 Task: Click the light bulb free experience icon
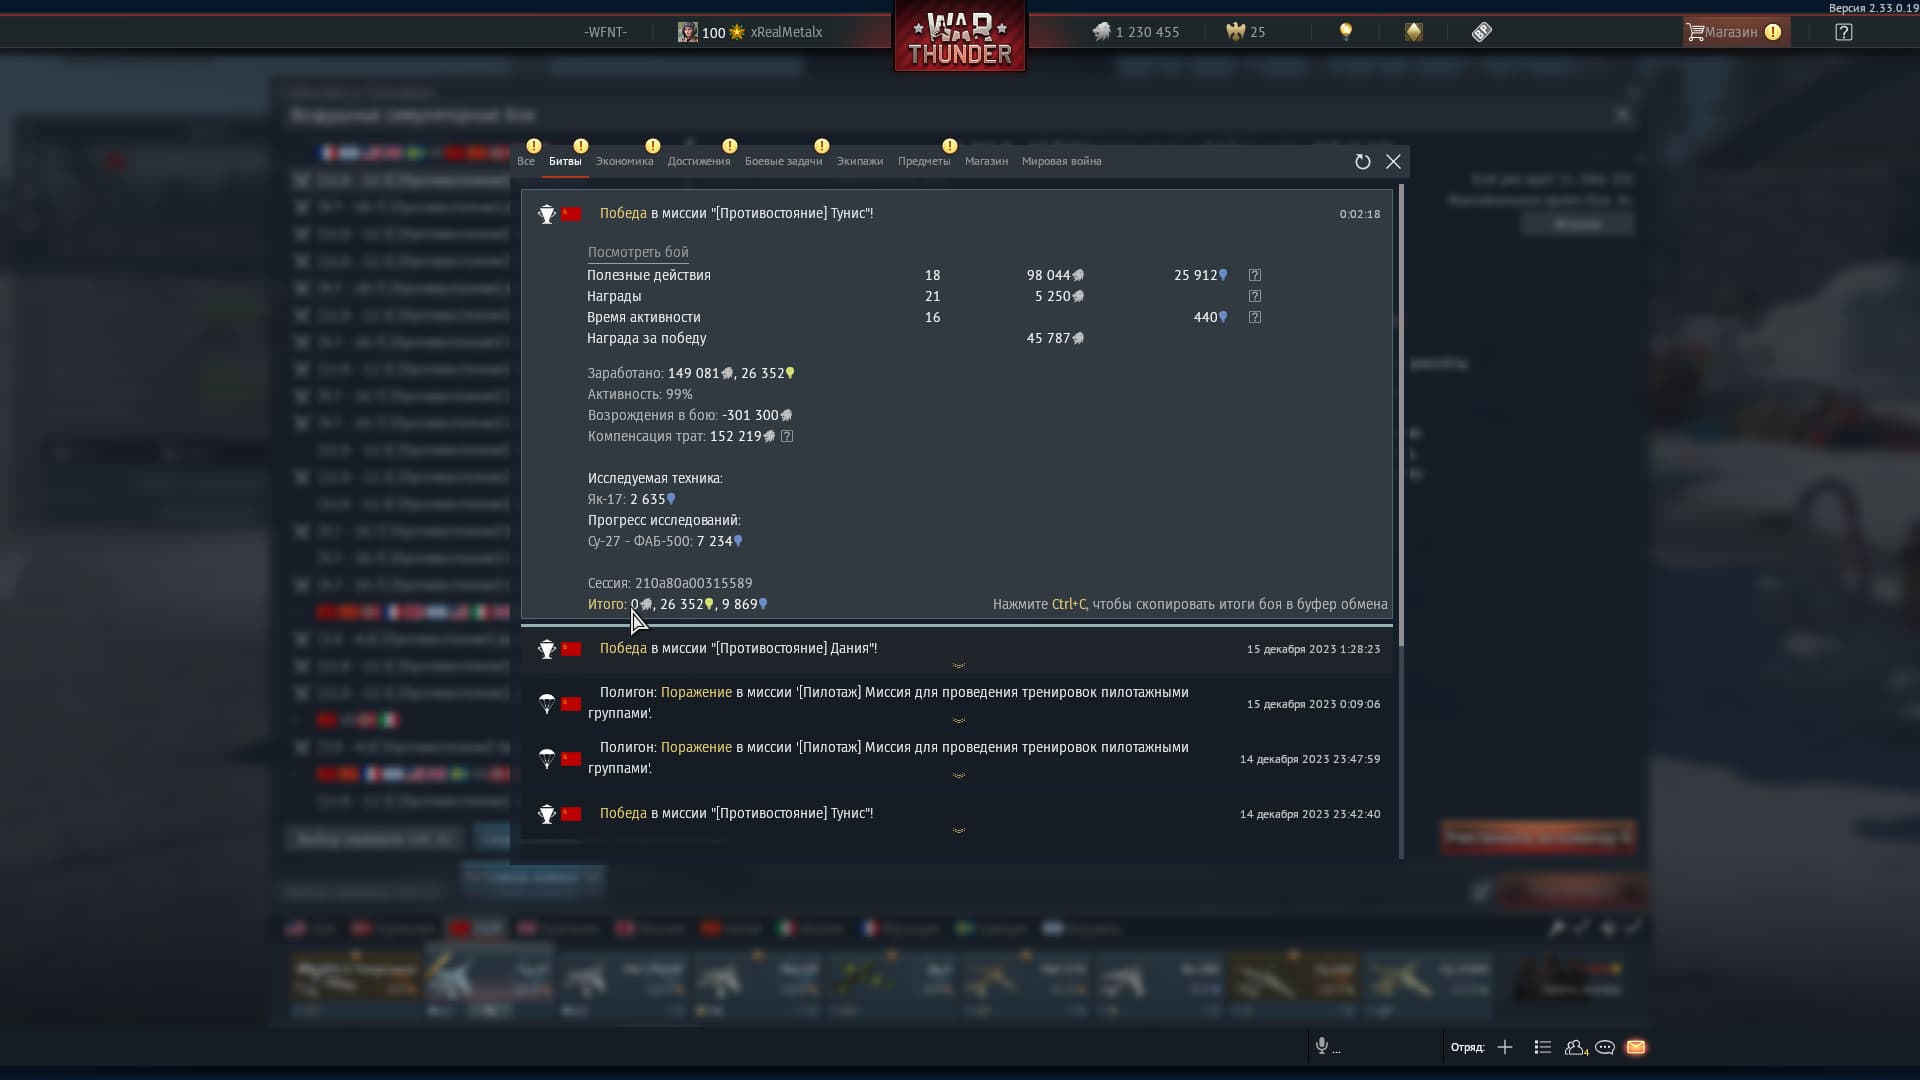click(x=1346, y=32)
